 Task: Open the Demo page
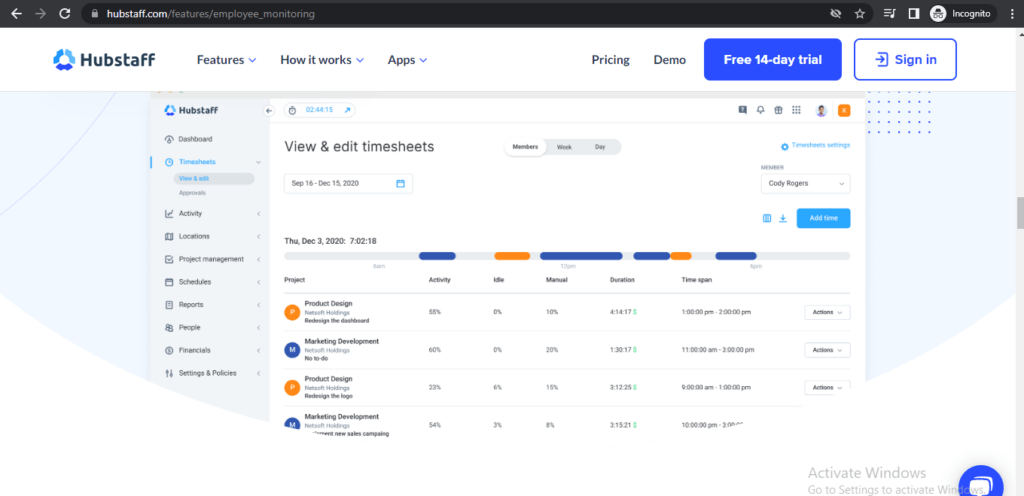pyautogui.click(x=669, y=60)
